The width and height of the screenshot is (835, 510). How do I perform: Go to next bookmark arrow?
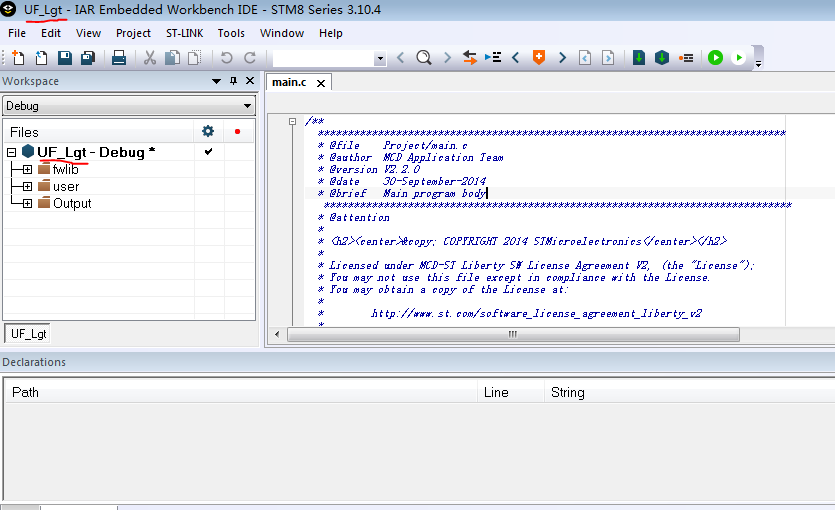click(562, 57)
